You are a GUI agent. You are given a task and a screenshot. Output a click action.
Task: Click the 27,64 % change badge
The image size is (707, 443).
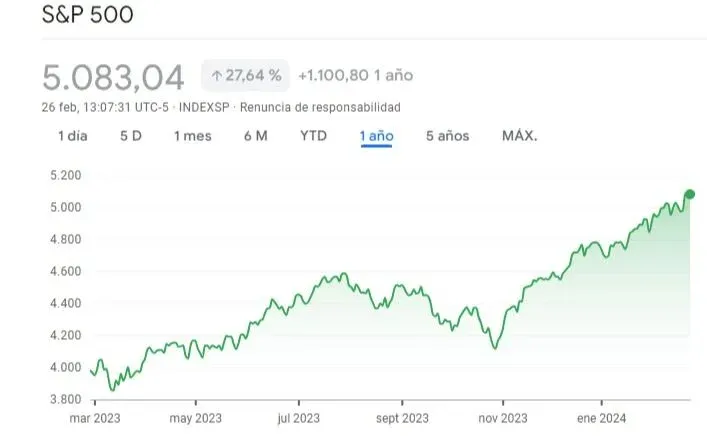(x=246, y=75)
